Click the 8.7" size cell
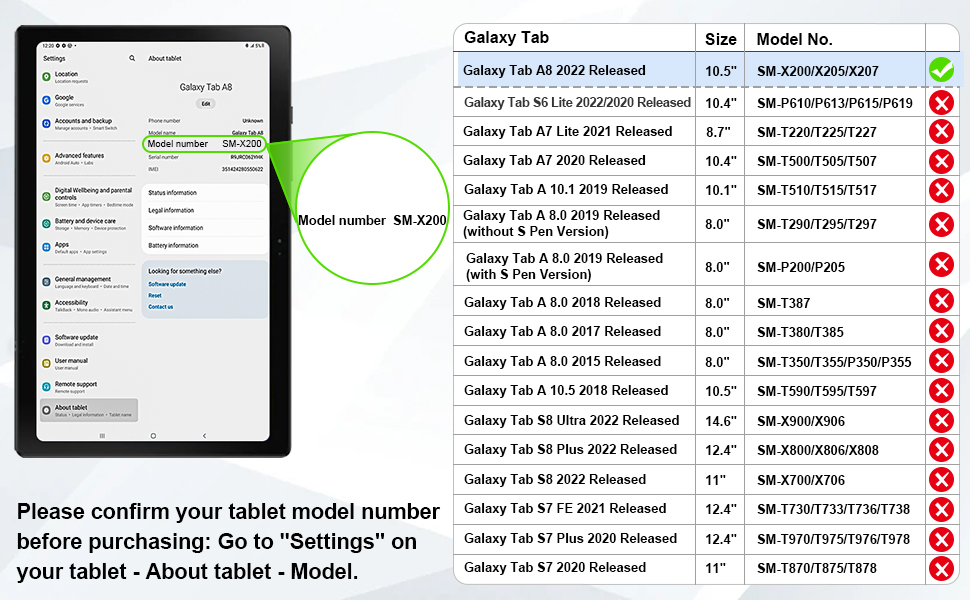The image size is (970, 600). tap(718, 132)
